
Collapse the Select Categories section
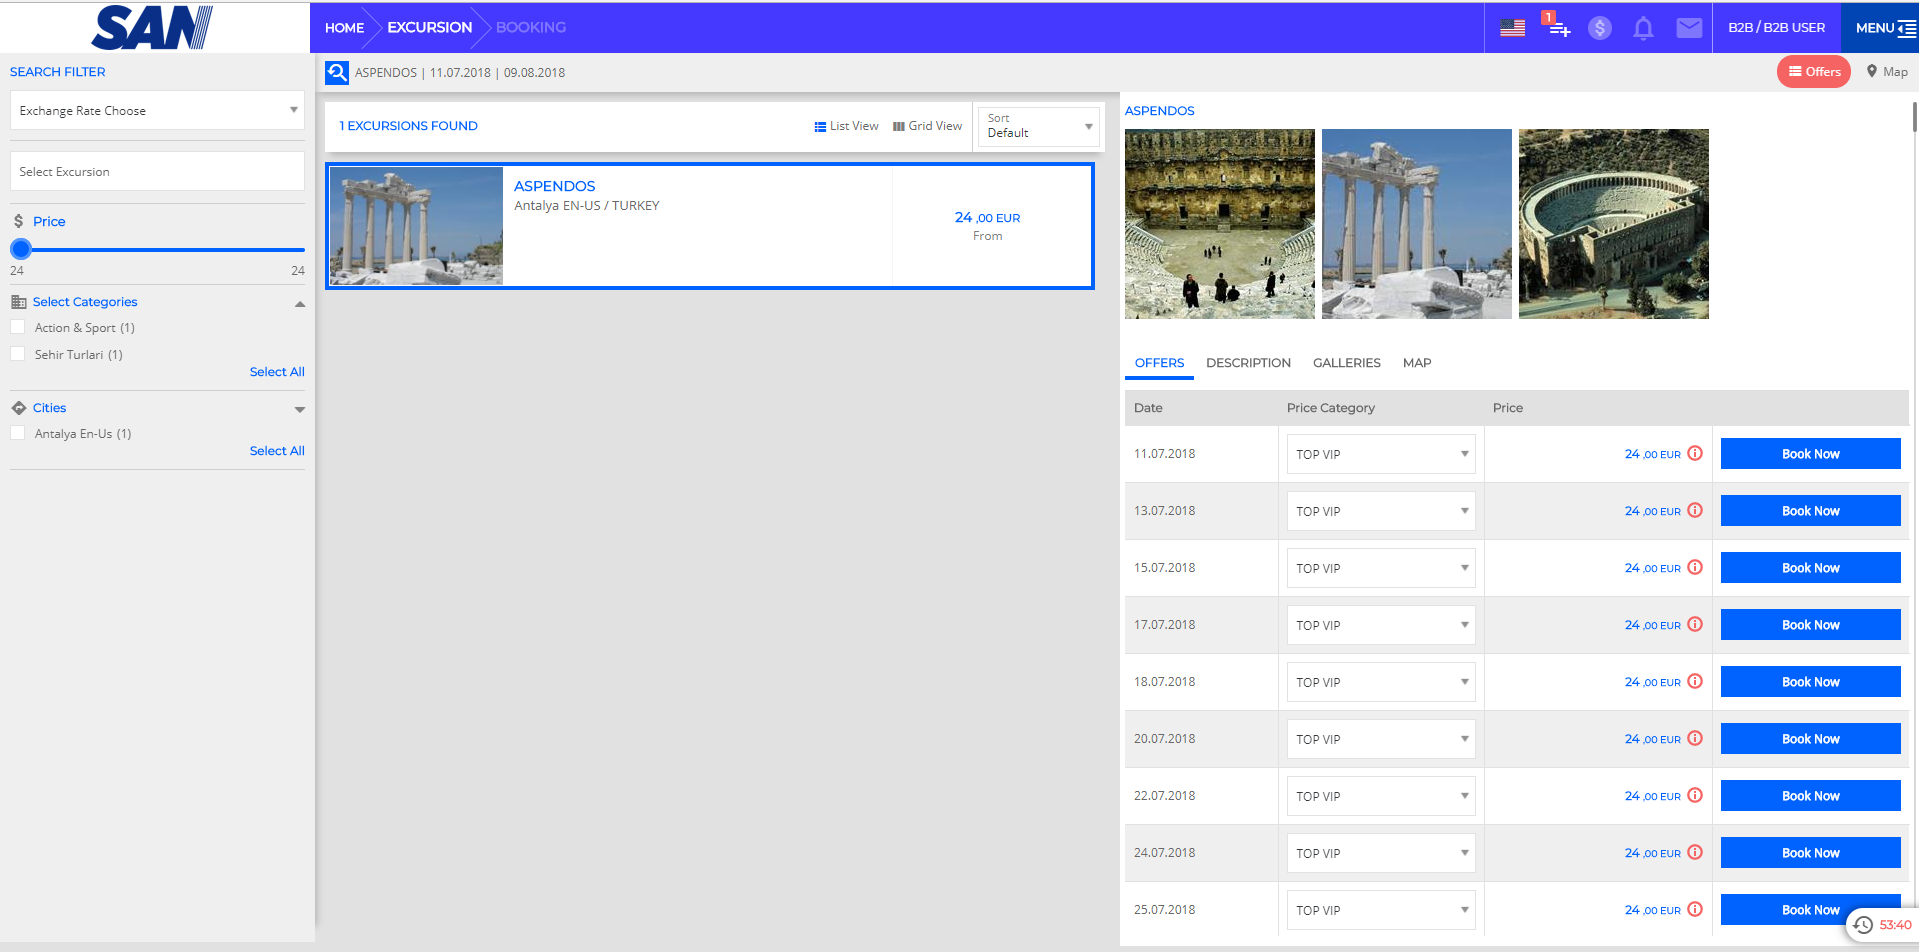coord(299,303)
